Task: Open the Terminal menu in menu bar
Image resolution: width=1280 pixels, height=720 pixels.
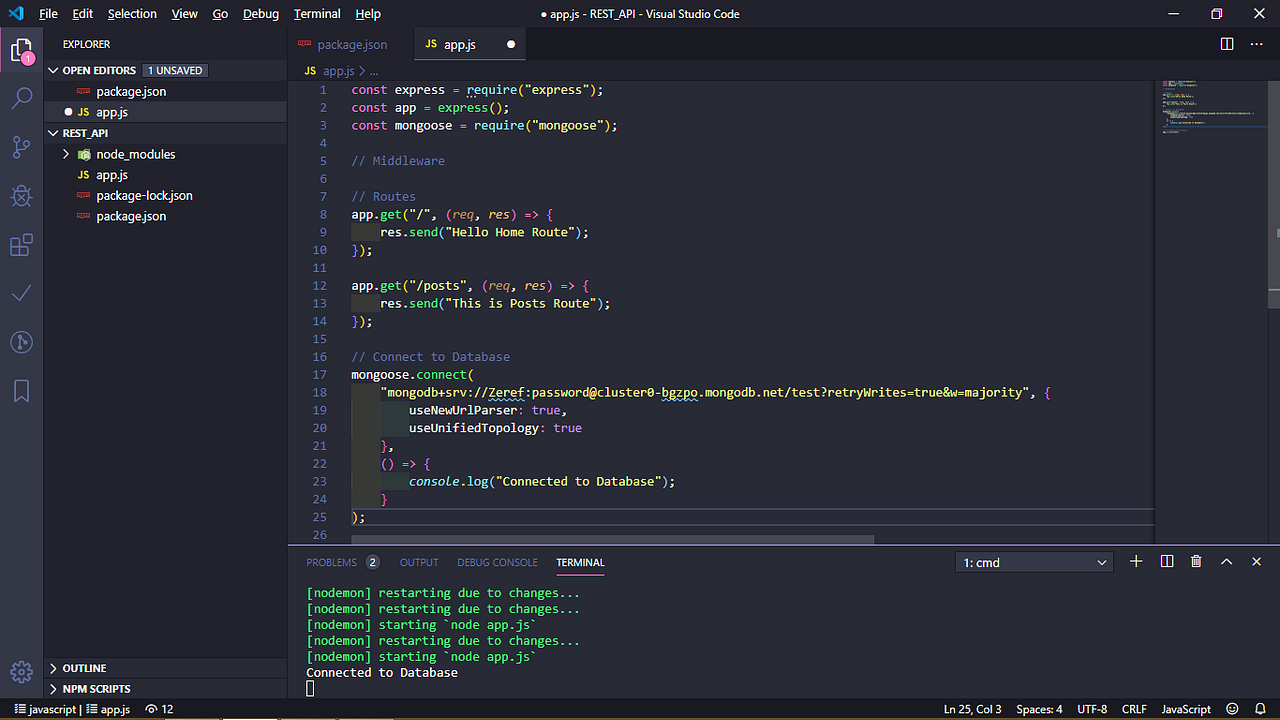Action: pos(316,14)
